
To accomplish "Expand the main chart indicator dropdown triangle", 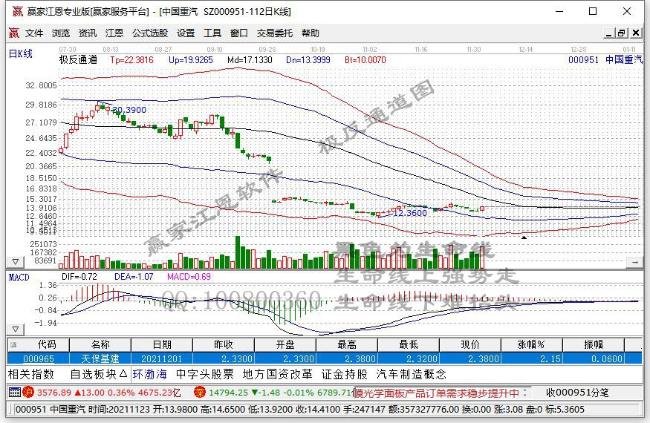I will click(x=15, y=262).
